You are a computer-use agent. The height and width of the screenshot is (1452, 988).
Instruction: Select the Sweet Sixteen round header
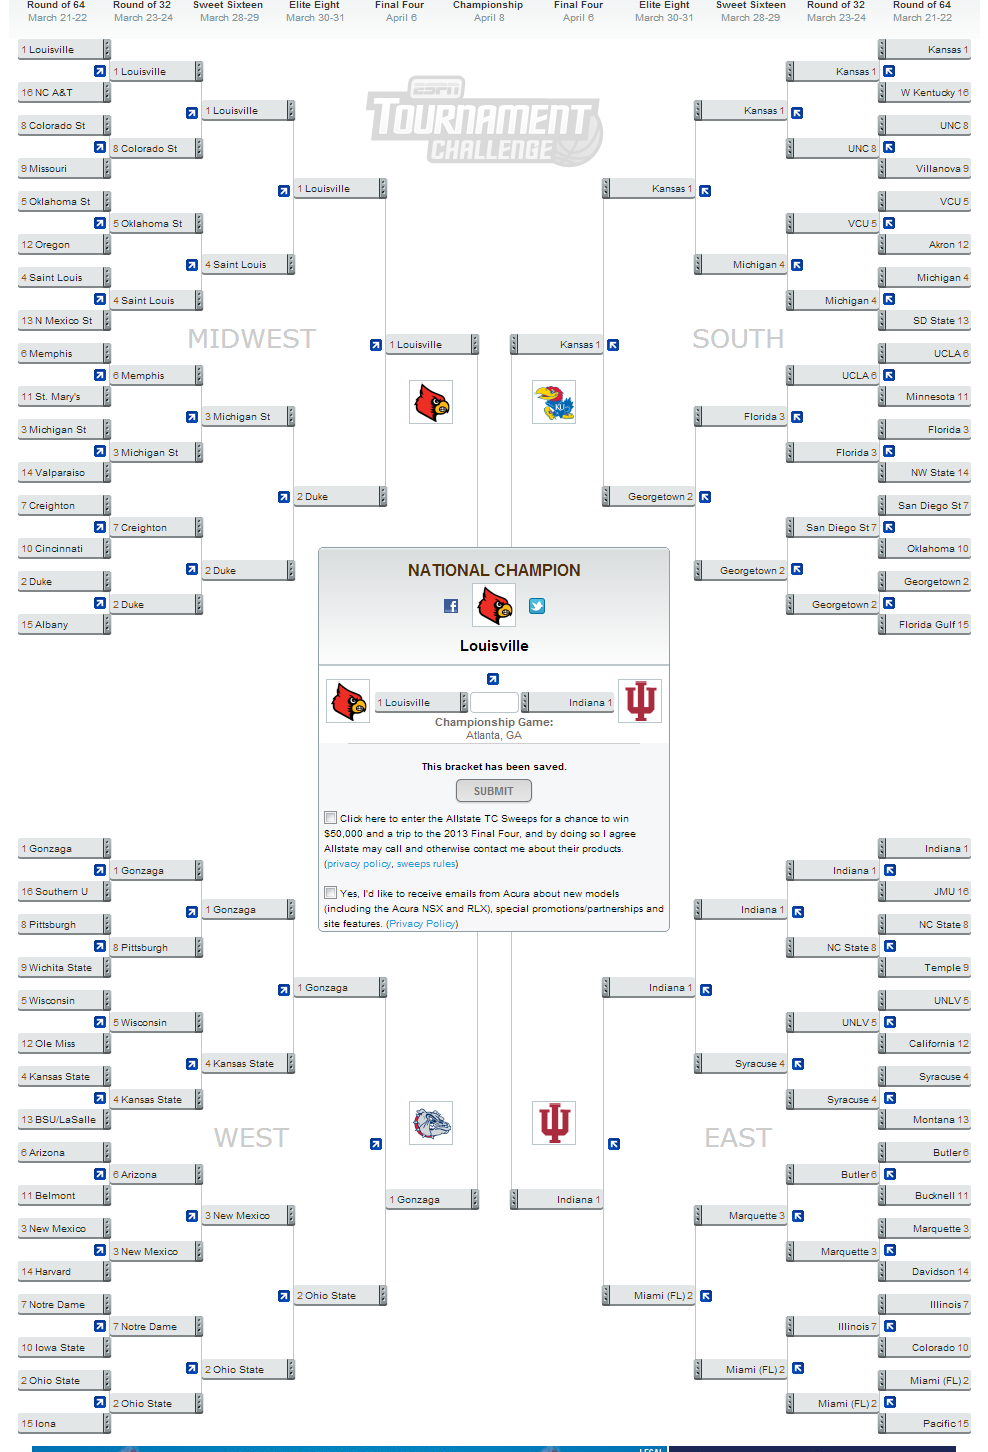(x=230, y=10)
